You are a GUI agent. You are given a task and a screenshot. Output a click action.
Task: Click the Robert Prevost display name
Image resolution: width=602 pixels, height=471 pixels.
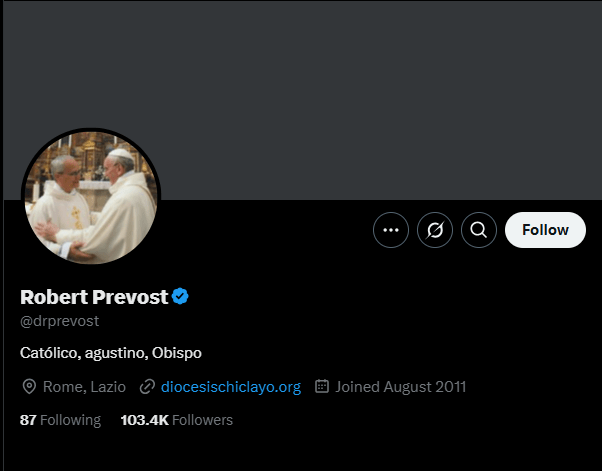[94, 296]
